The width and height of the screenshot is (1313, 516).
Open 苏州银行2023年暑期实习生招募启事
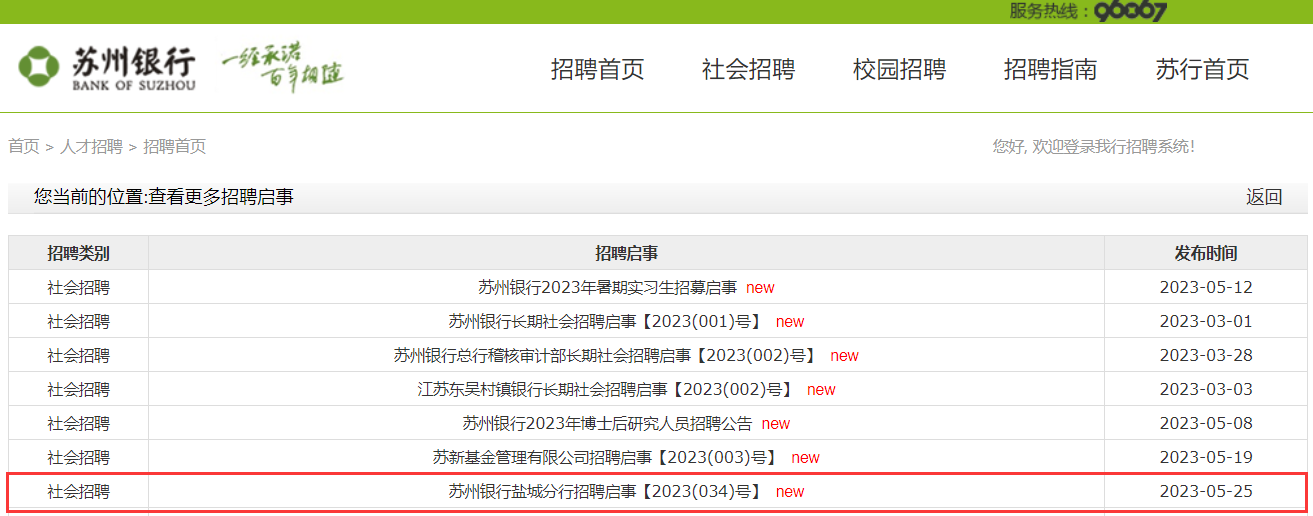tap(607, 287)
